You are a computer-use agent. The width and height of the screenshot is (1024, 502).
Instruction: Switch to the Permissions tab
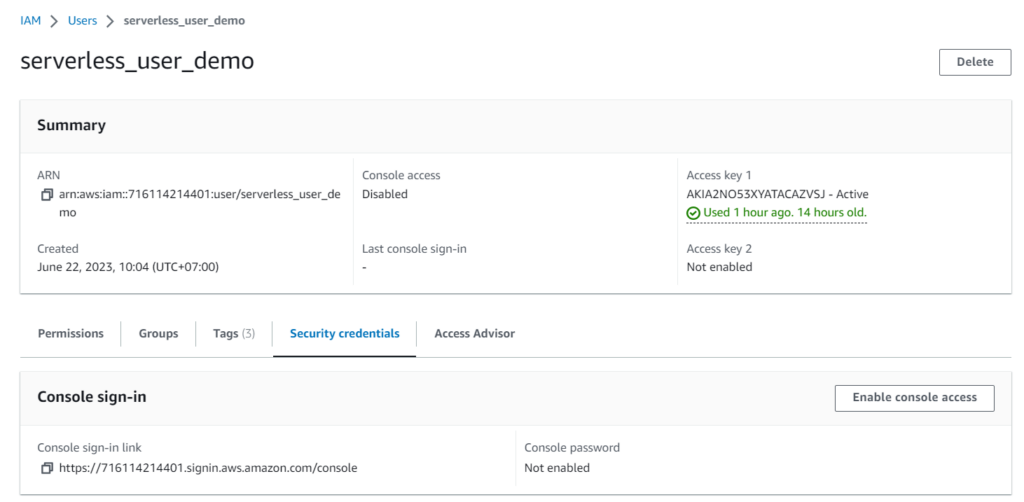click(70, 333)
